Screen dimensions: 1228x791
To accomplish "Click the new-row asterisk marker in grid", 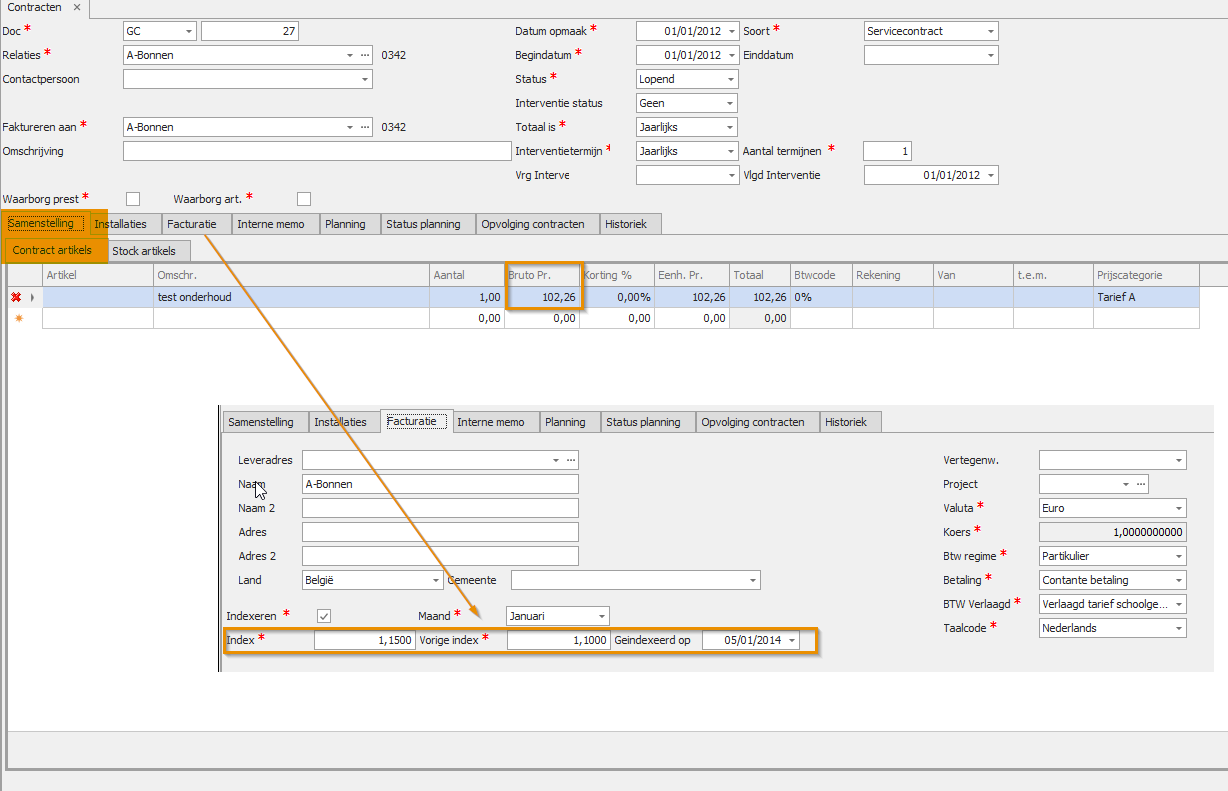I will click(x=17, y=318).
